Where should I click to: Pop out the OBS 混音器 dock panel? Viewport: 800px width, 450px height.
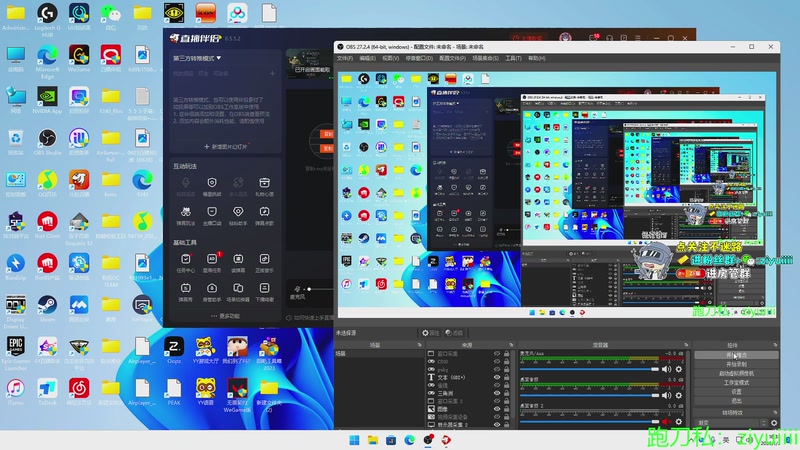click(x=686, y=345)
